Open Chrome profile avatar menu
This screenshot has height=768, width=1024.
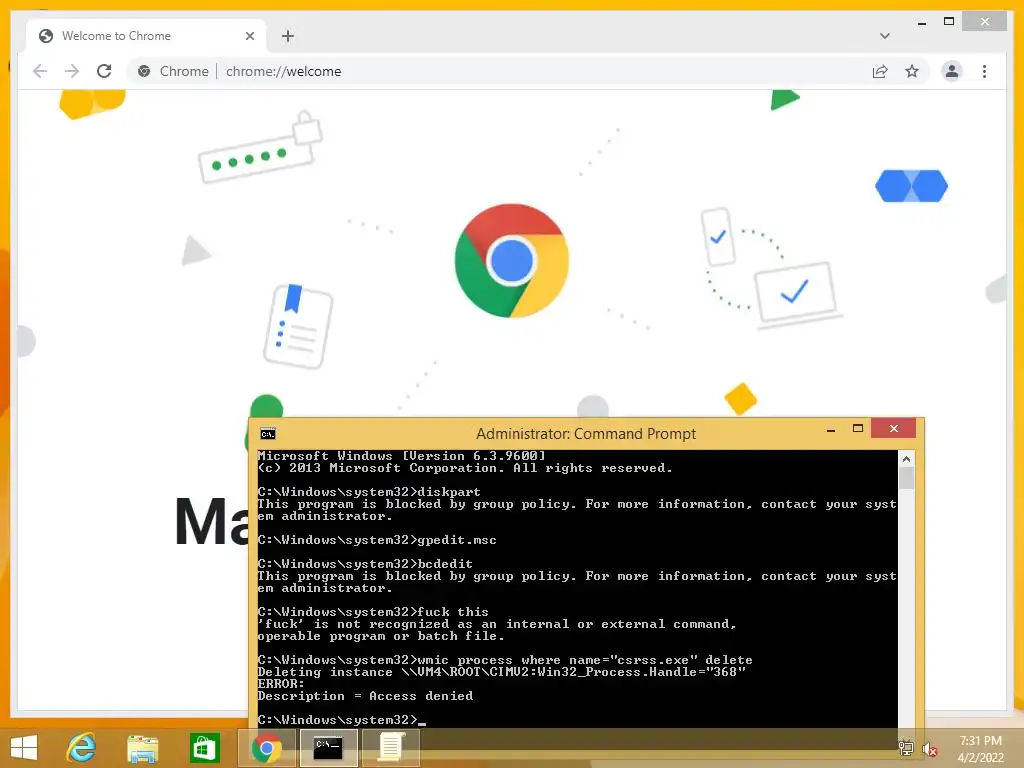(x=952, y=71)
